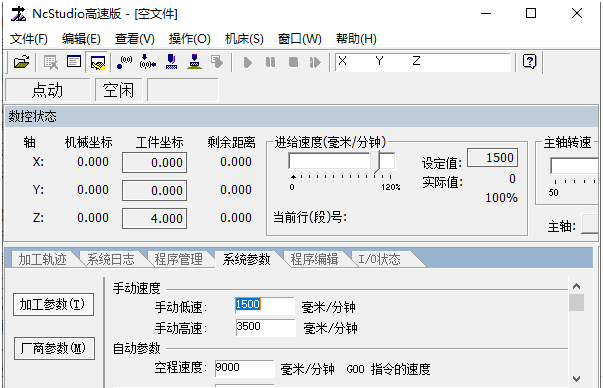Open the 机床(S) menu

click(x=244, y=39)
